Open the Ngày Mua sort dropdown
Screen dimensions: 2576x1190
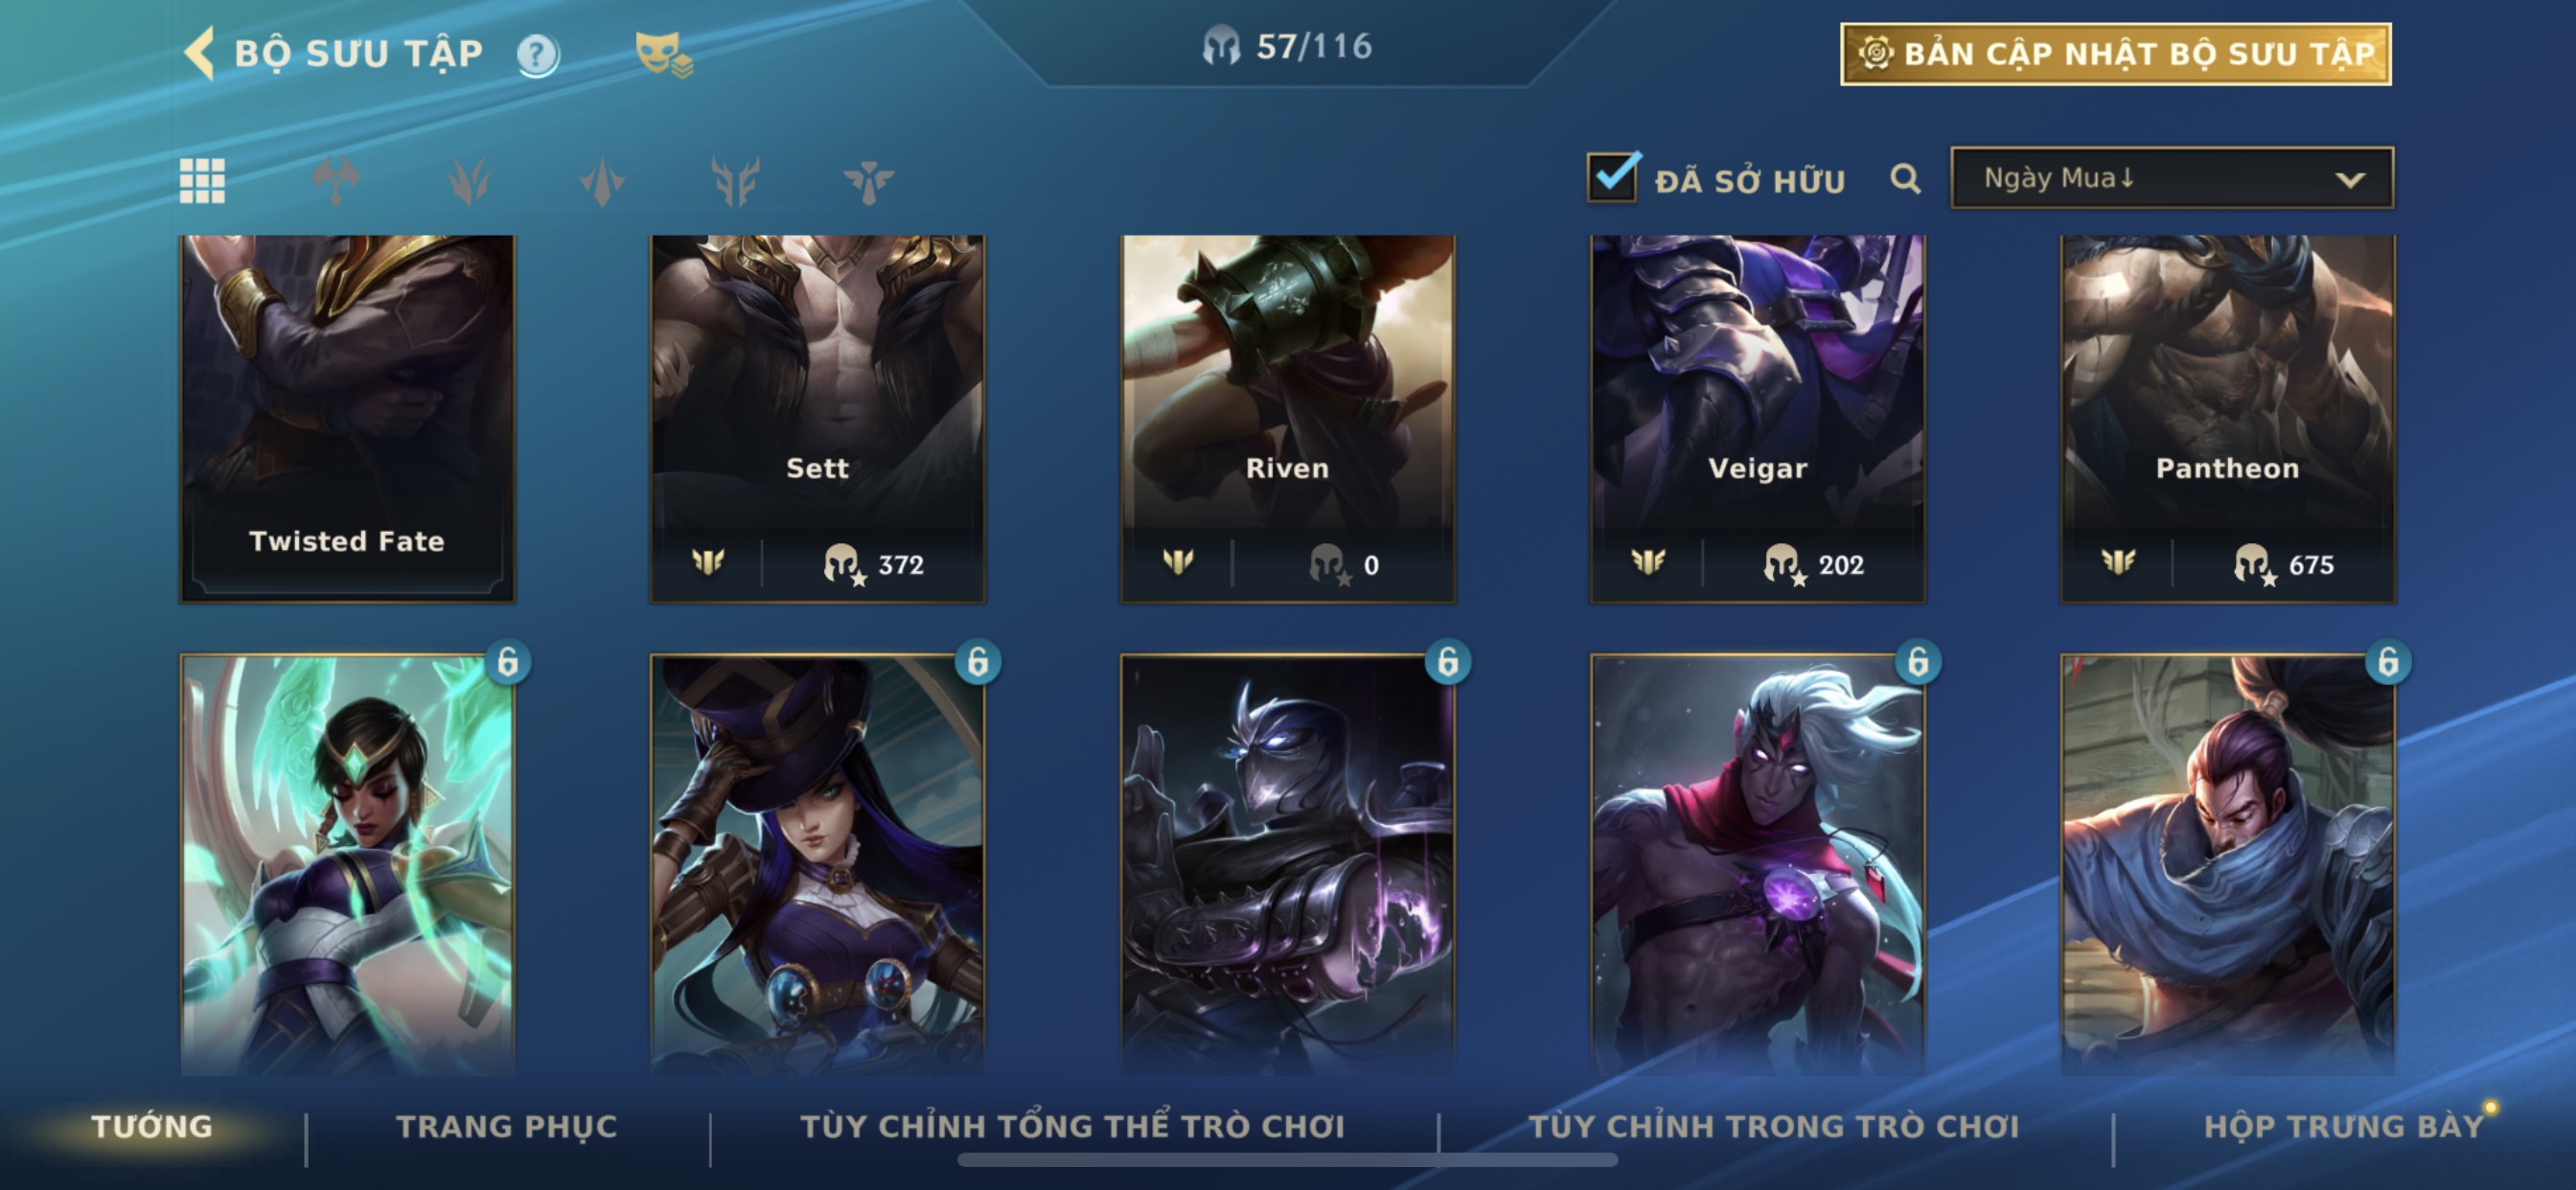[x=2172, y=178]
